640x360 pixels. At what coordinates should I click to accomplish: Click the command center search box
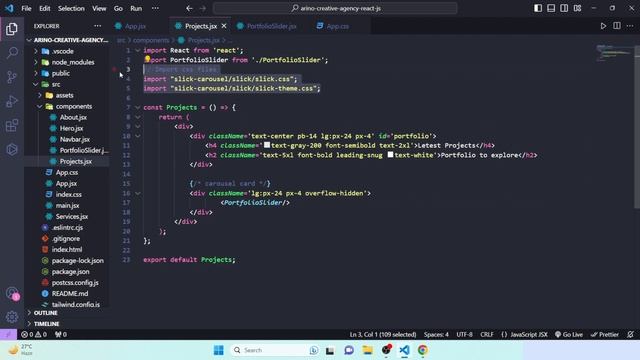tap(335, 8)
